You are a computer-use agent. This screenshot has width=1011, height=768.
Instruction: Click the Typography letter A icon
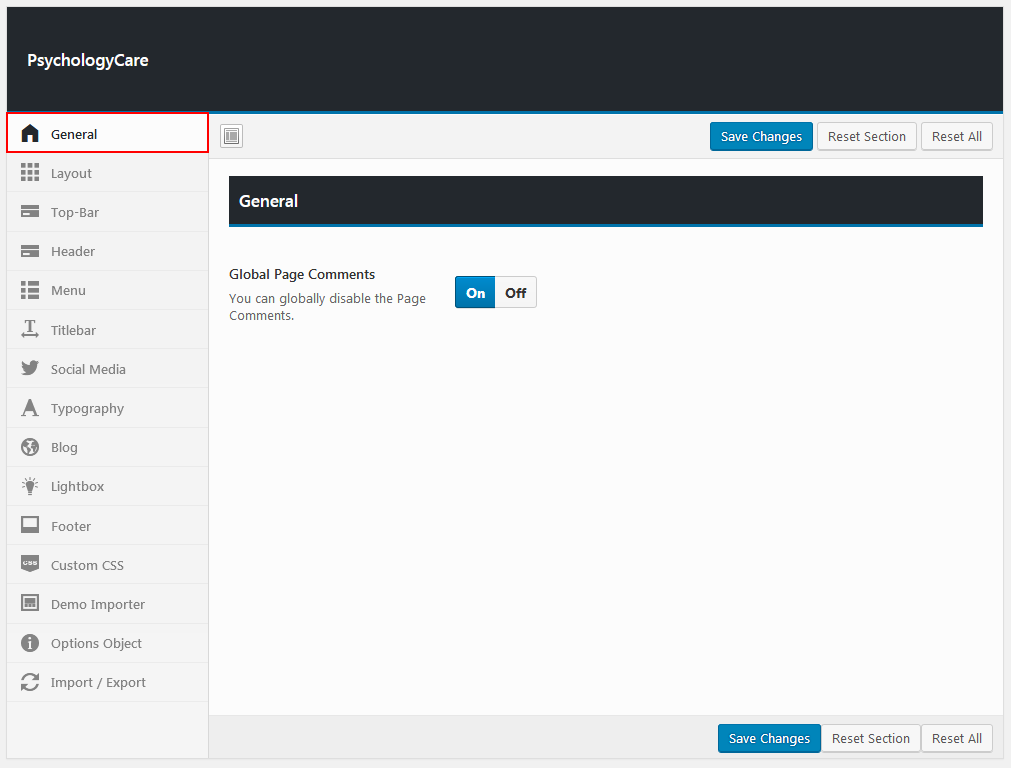(30, 408)
